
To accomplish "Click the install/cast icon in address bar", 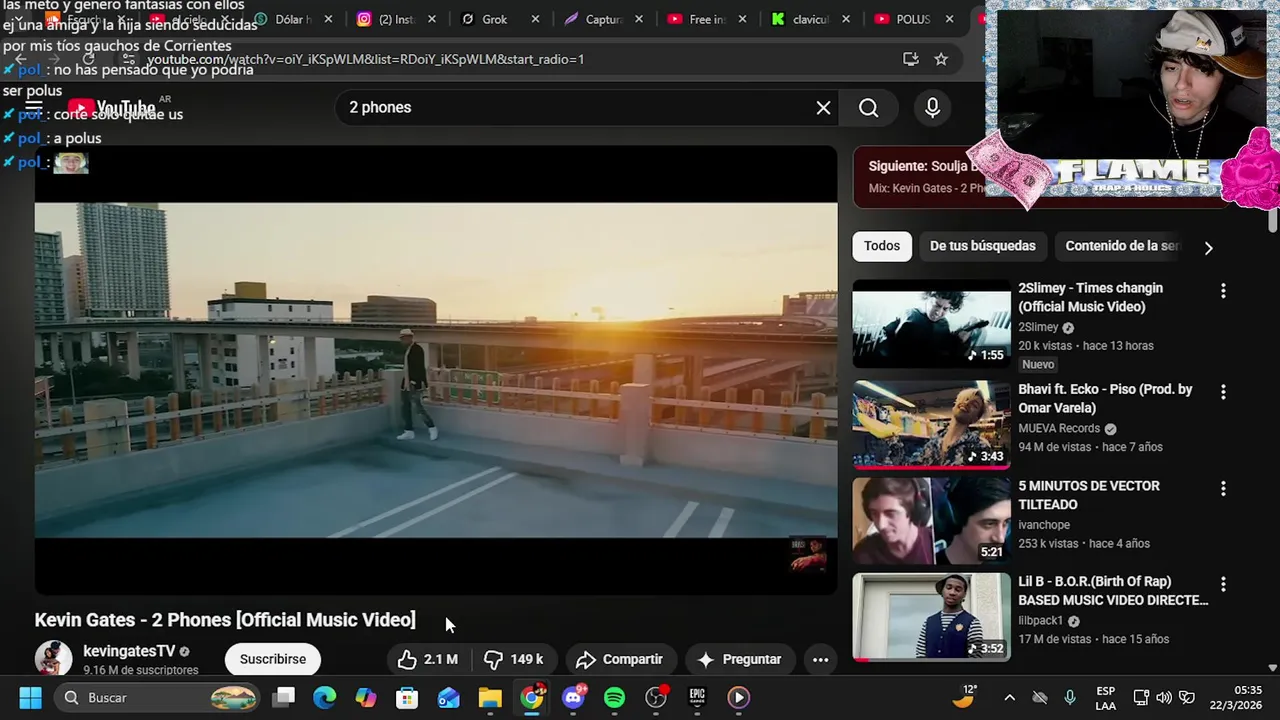I will [910, 59].
